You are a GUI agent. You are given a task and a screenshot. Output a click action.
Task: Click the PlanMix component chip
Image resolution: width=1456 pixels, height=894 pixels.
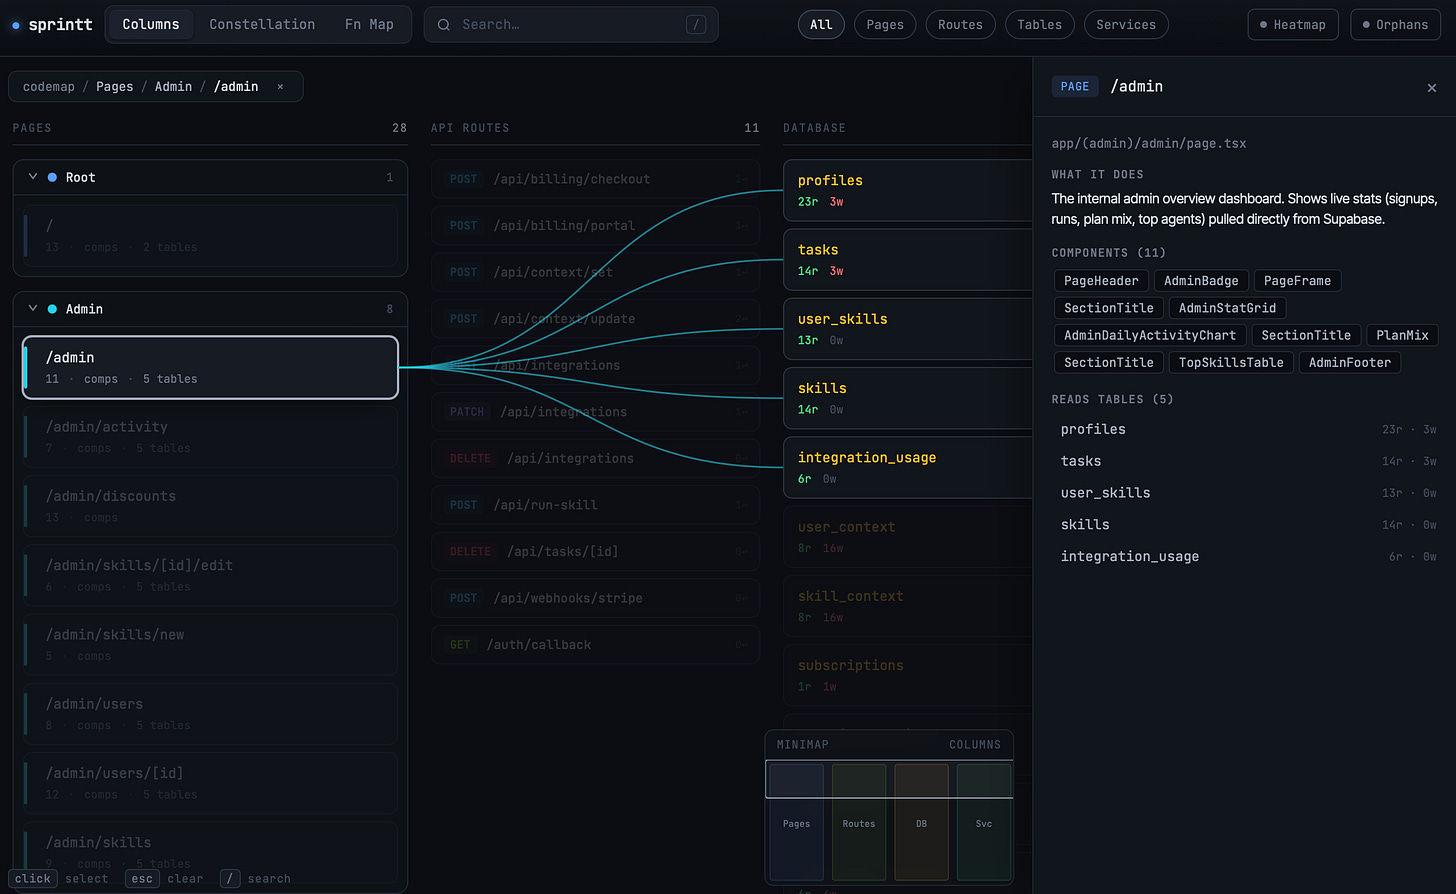1402,335
